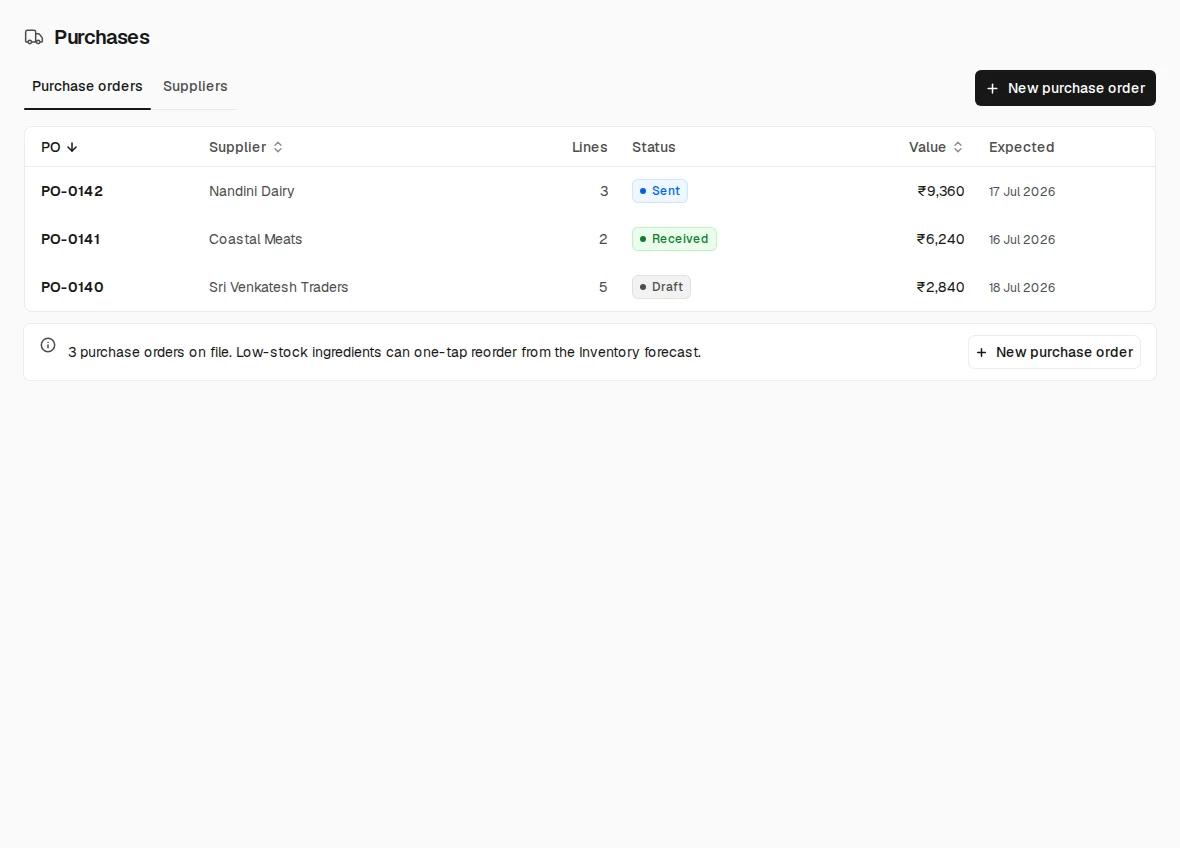
Task: Click the 17 Jul 2026 expected date
Action: pos(1022,192)
